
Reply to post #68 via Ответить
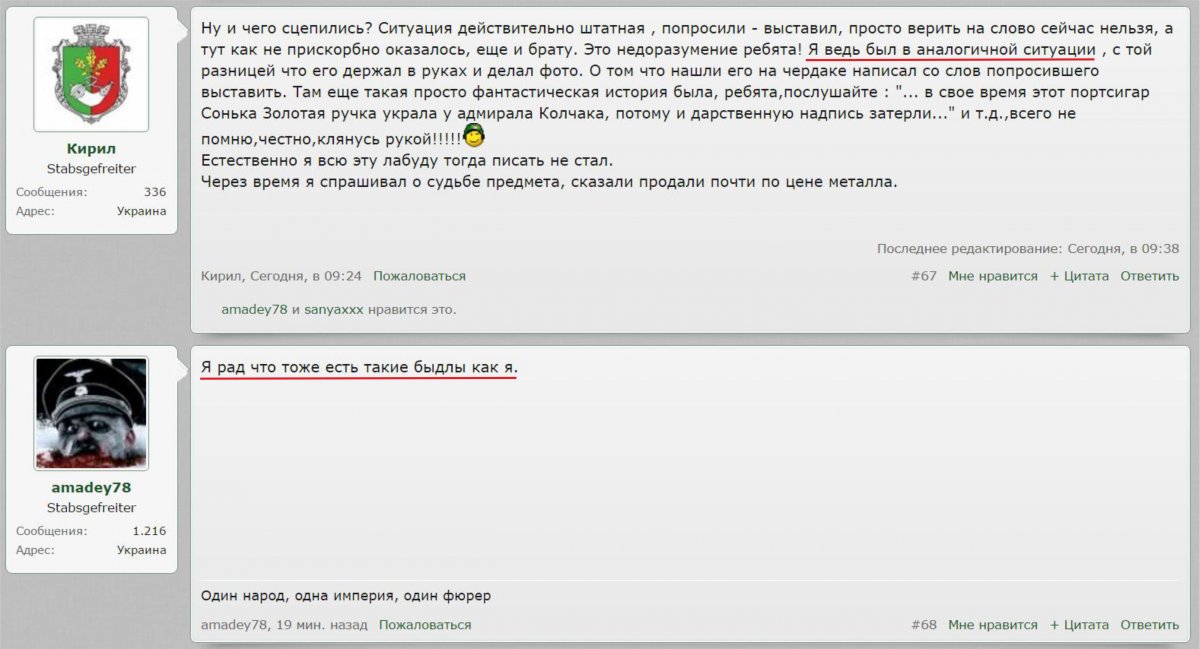click(1149, 625)
